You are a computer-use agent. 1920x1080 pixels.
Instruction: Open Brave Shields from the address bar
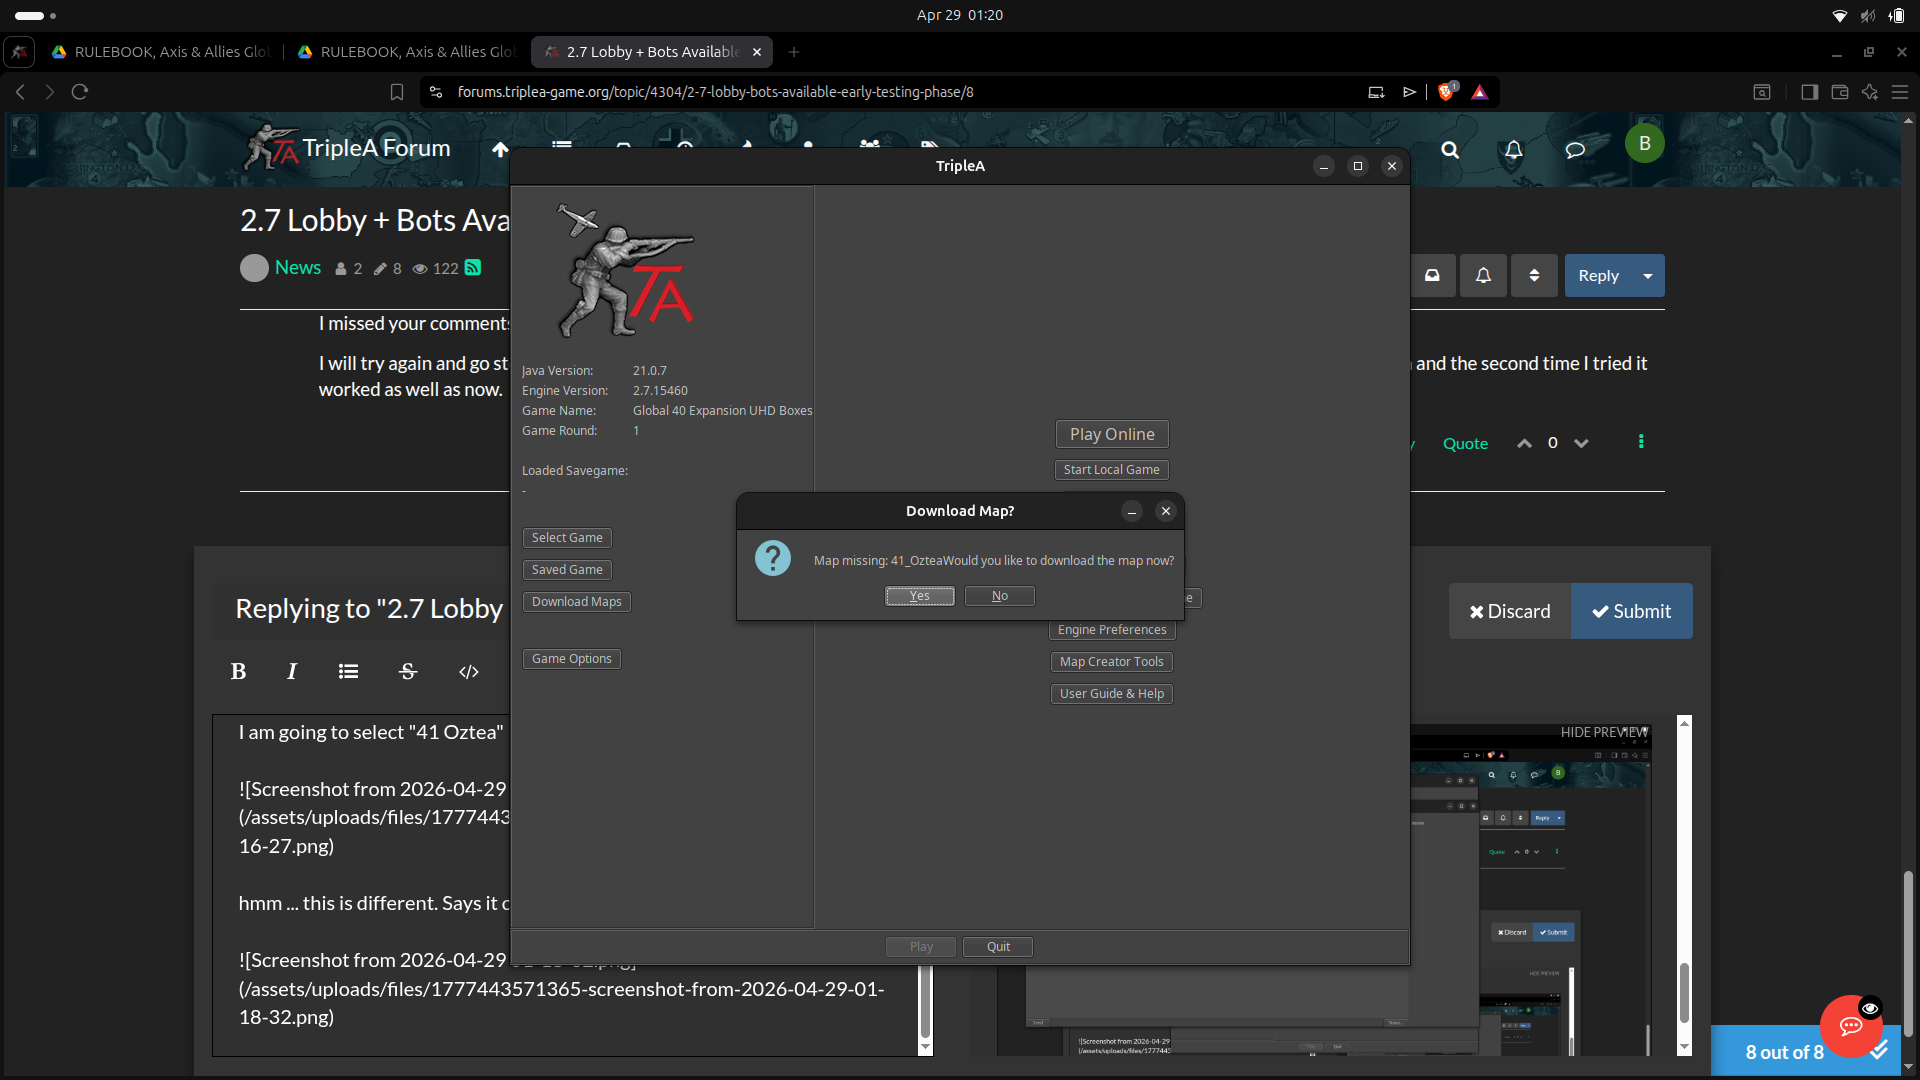click(1447, 91)
